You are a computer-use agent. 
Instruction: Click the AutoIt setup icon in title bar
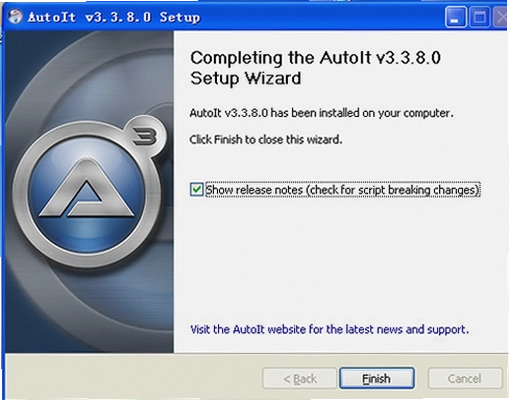click(x=15, y=16)
